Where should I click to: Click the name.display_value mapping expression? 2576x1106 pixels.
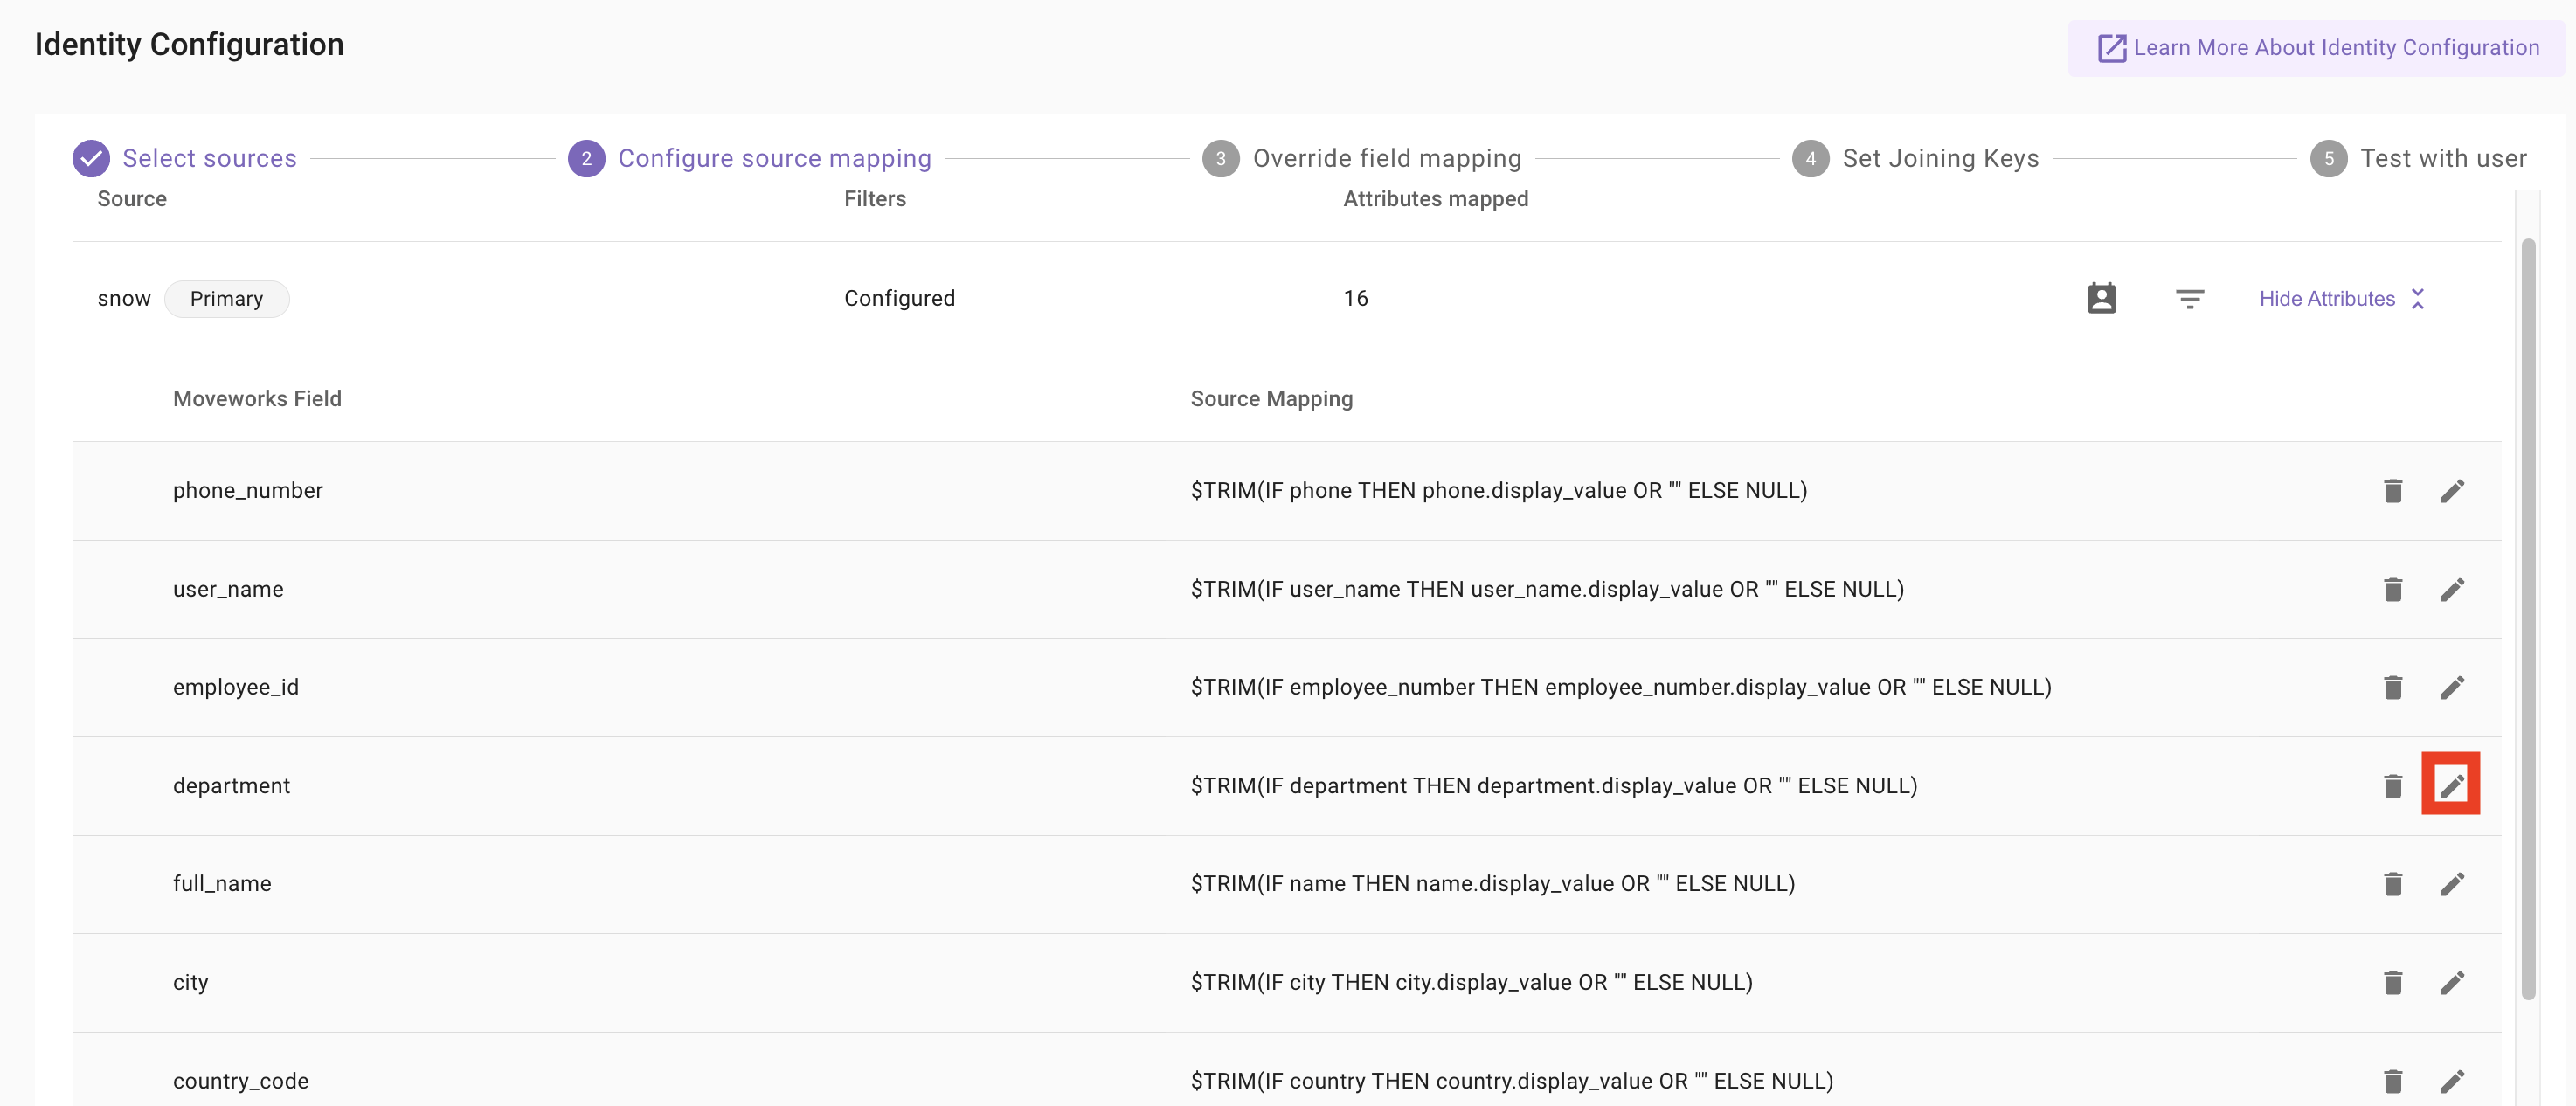(1493, 884)
